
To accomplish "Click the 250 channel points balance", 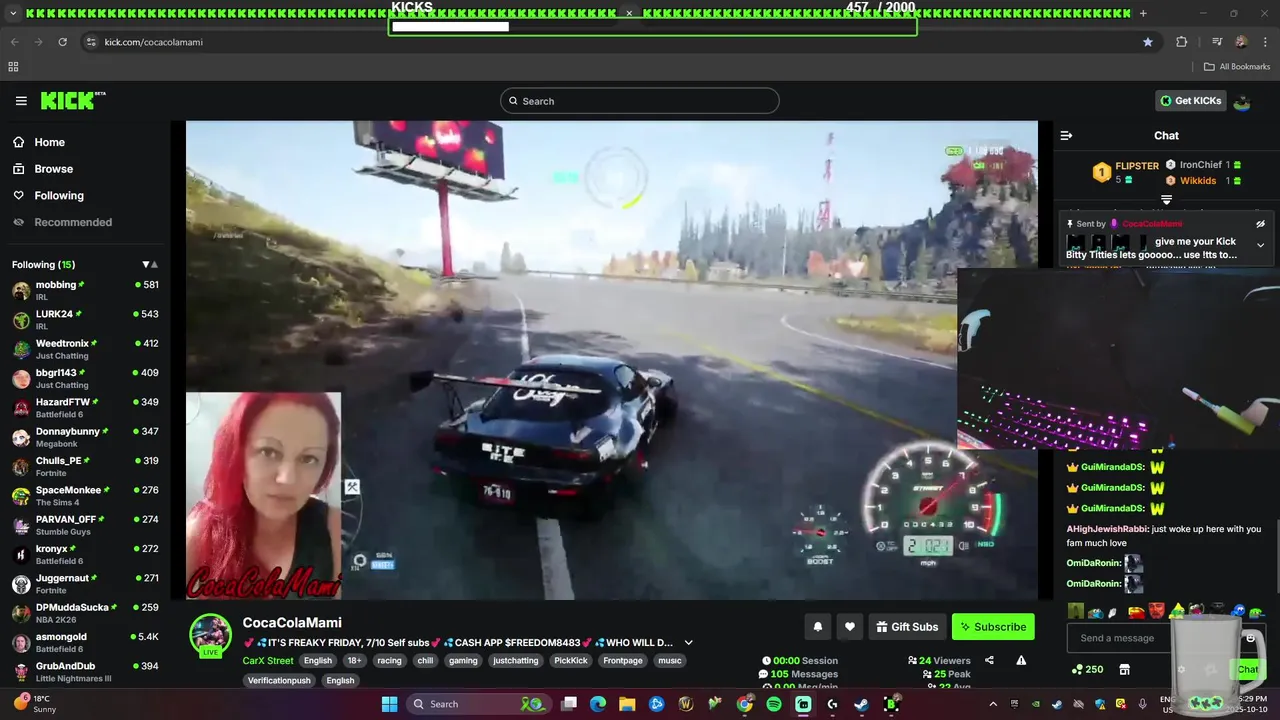I will point(1087,669).
